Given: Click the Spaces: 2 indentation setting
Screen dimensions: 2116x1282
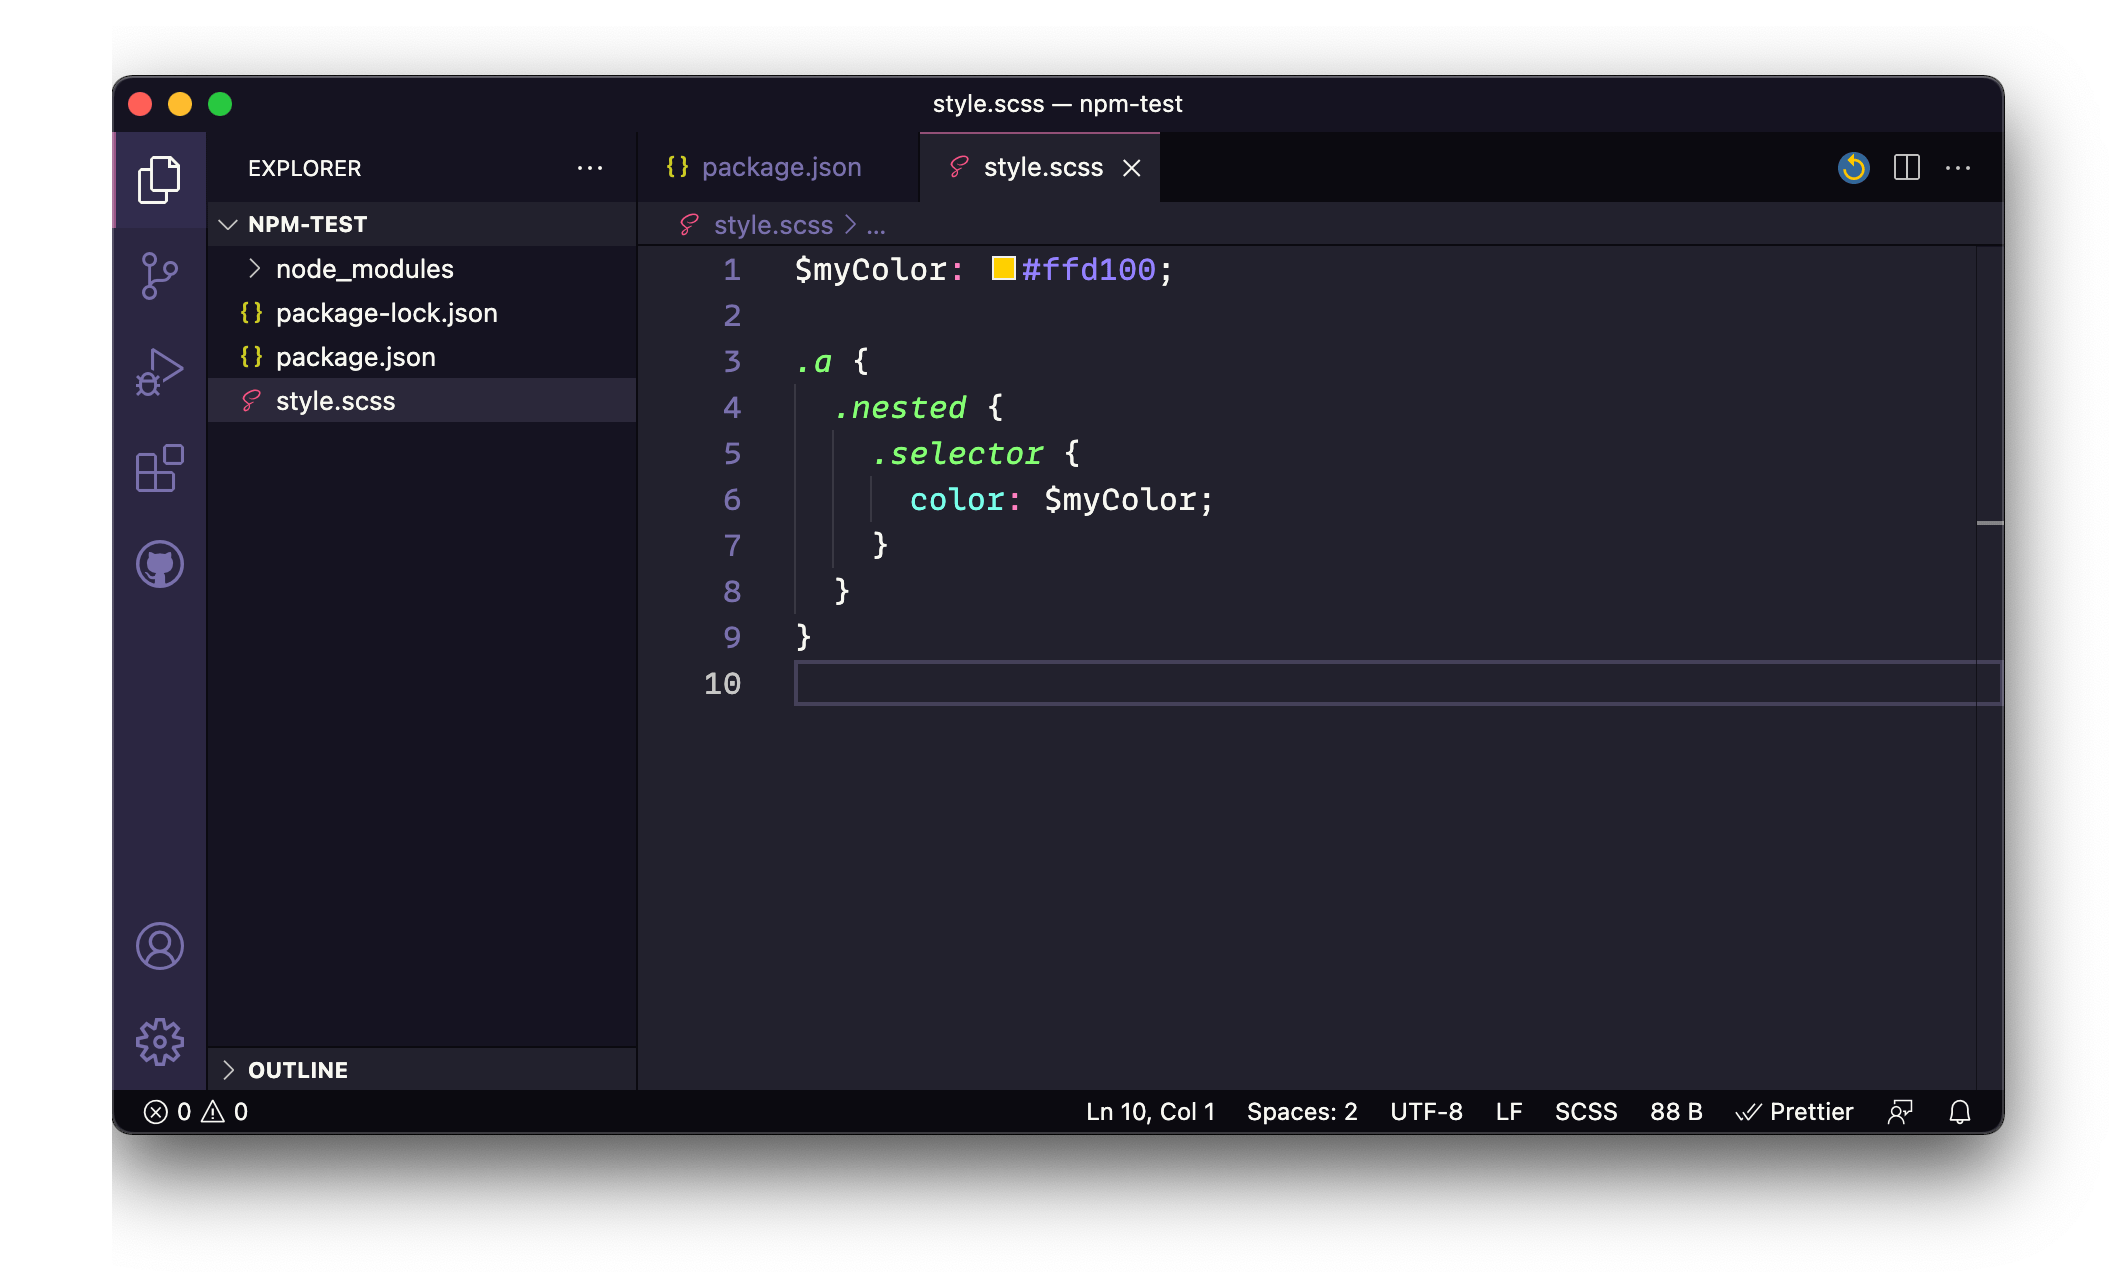Looking at the screenshot, I should [1303, 1113].
